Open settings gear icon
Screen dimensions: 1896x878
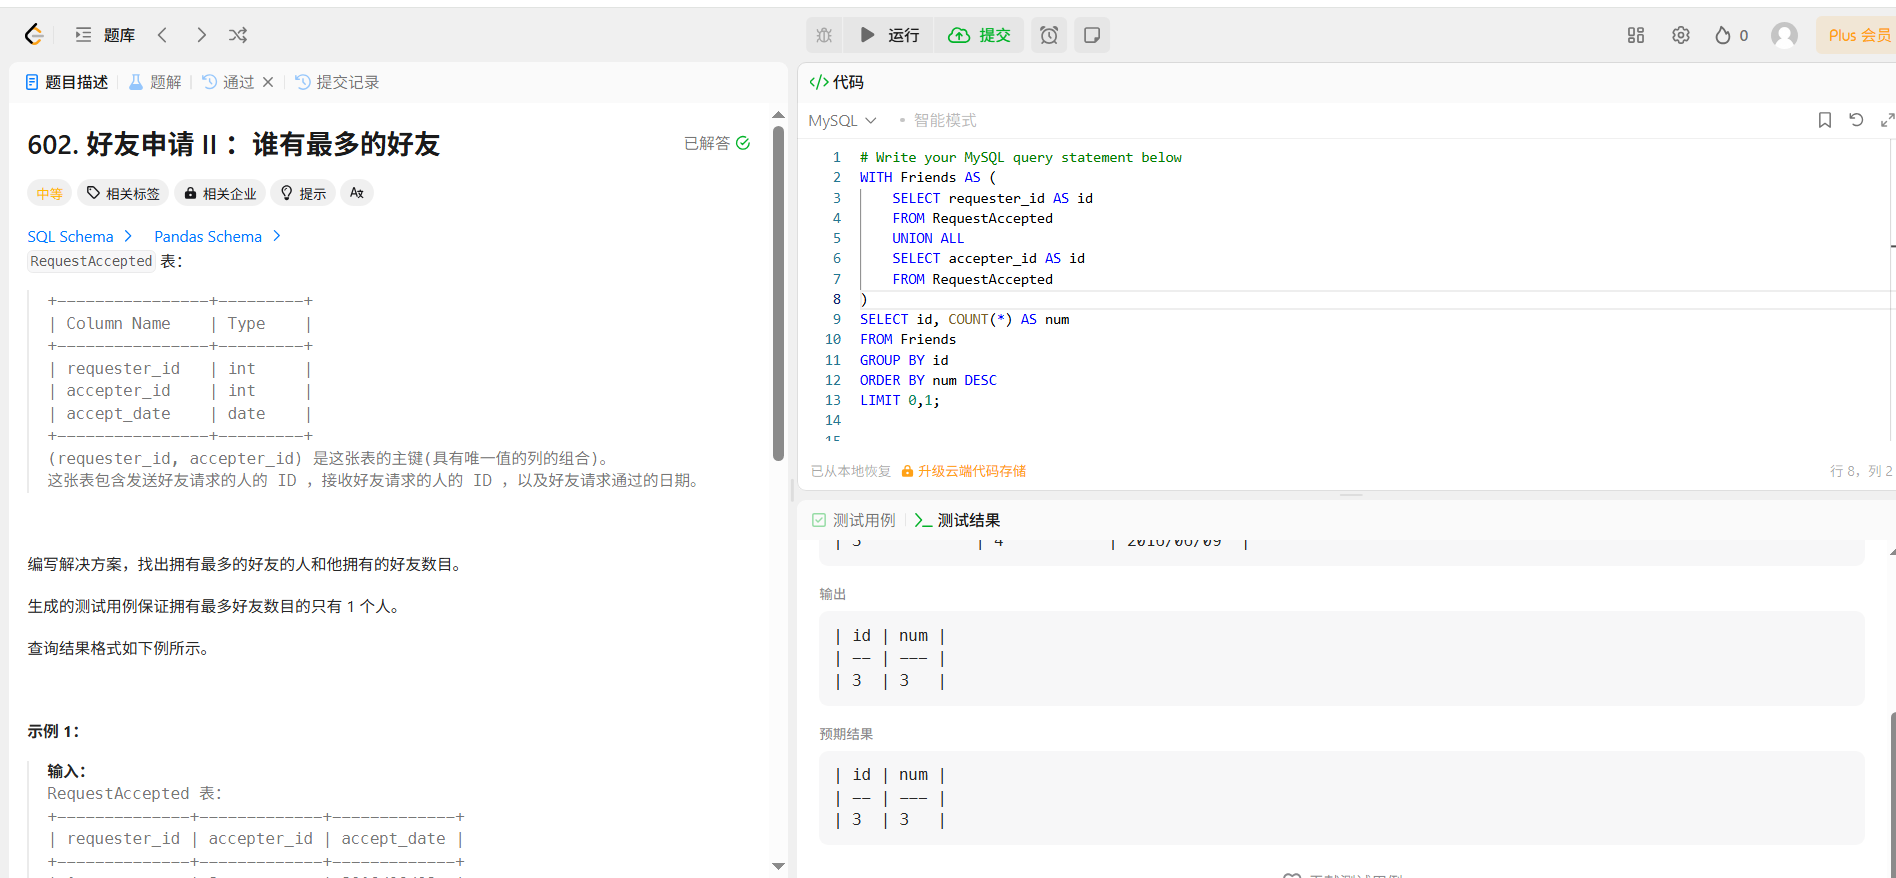pos(1681,35)
